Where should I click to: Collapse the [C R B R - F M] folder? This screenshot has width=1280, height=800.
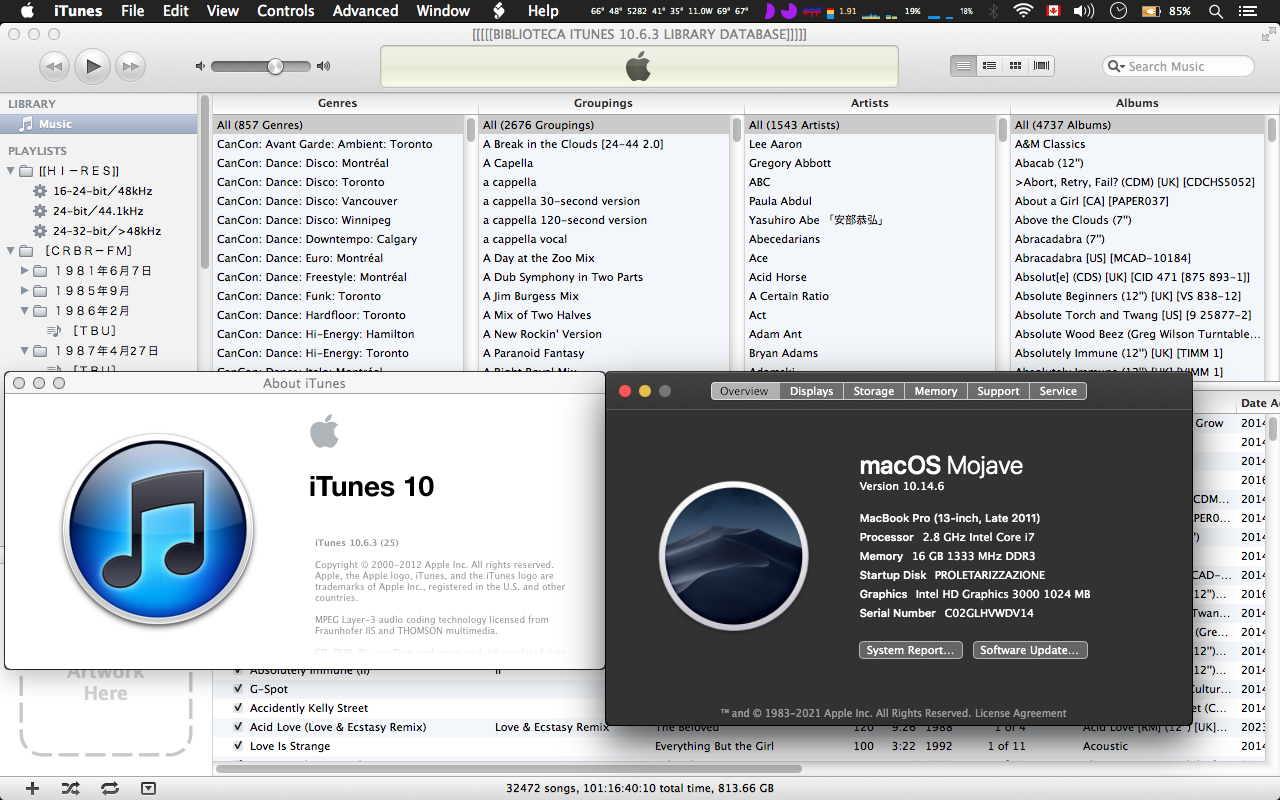(x=11, y=251)
